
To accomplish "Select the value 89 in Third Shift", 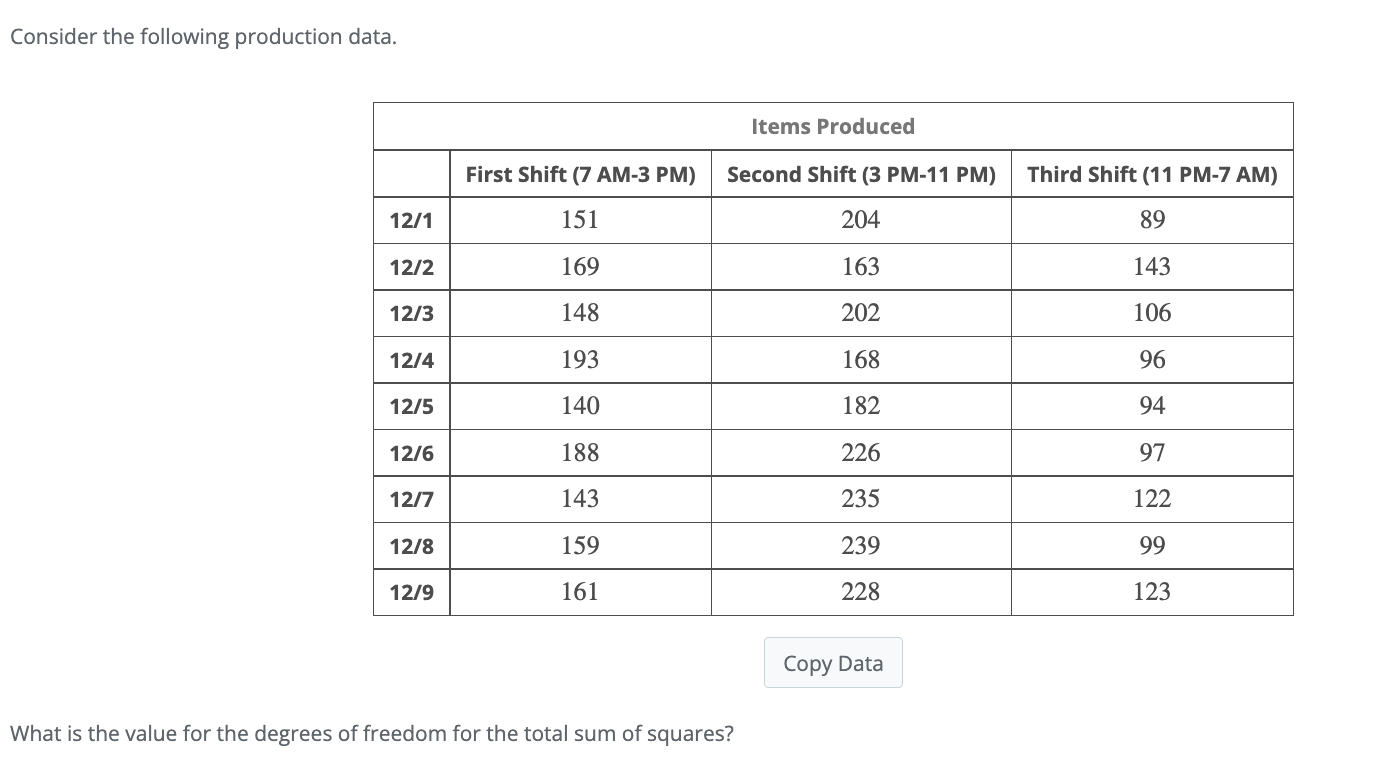I will pos(1152,220).
